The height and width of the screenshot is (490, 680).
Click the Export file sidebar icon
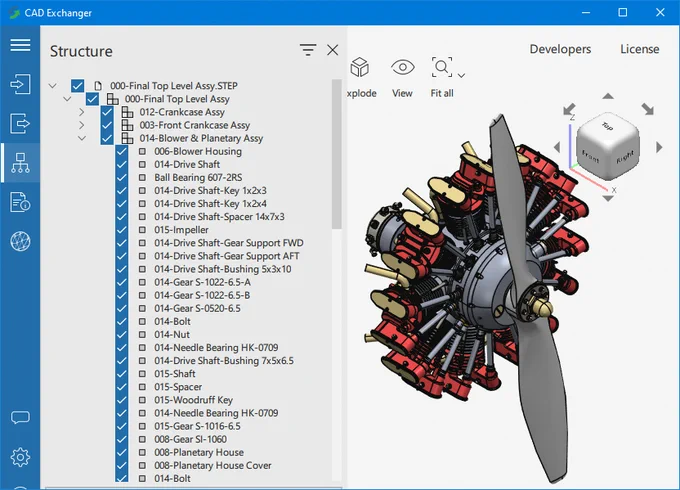(20, 123)
